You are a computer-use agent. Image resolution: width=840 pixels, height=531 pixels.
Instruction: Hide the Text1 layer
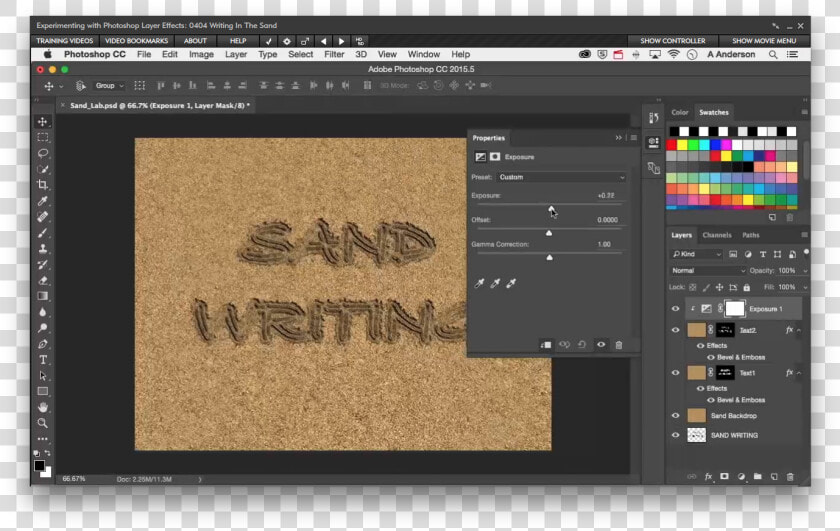tap(676, 372)
